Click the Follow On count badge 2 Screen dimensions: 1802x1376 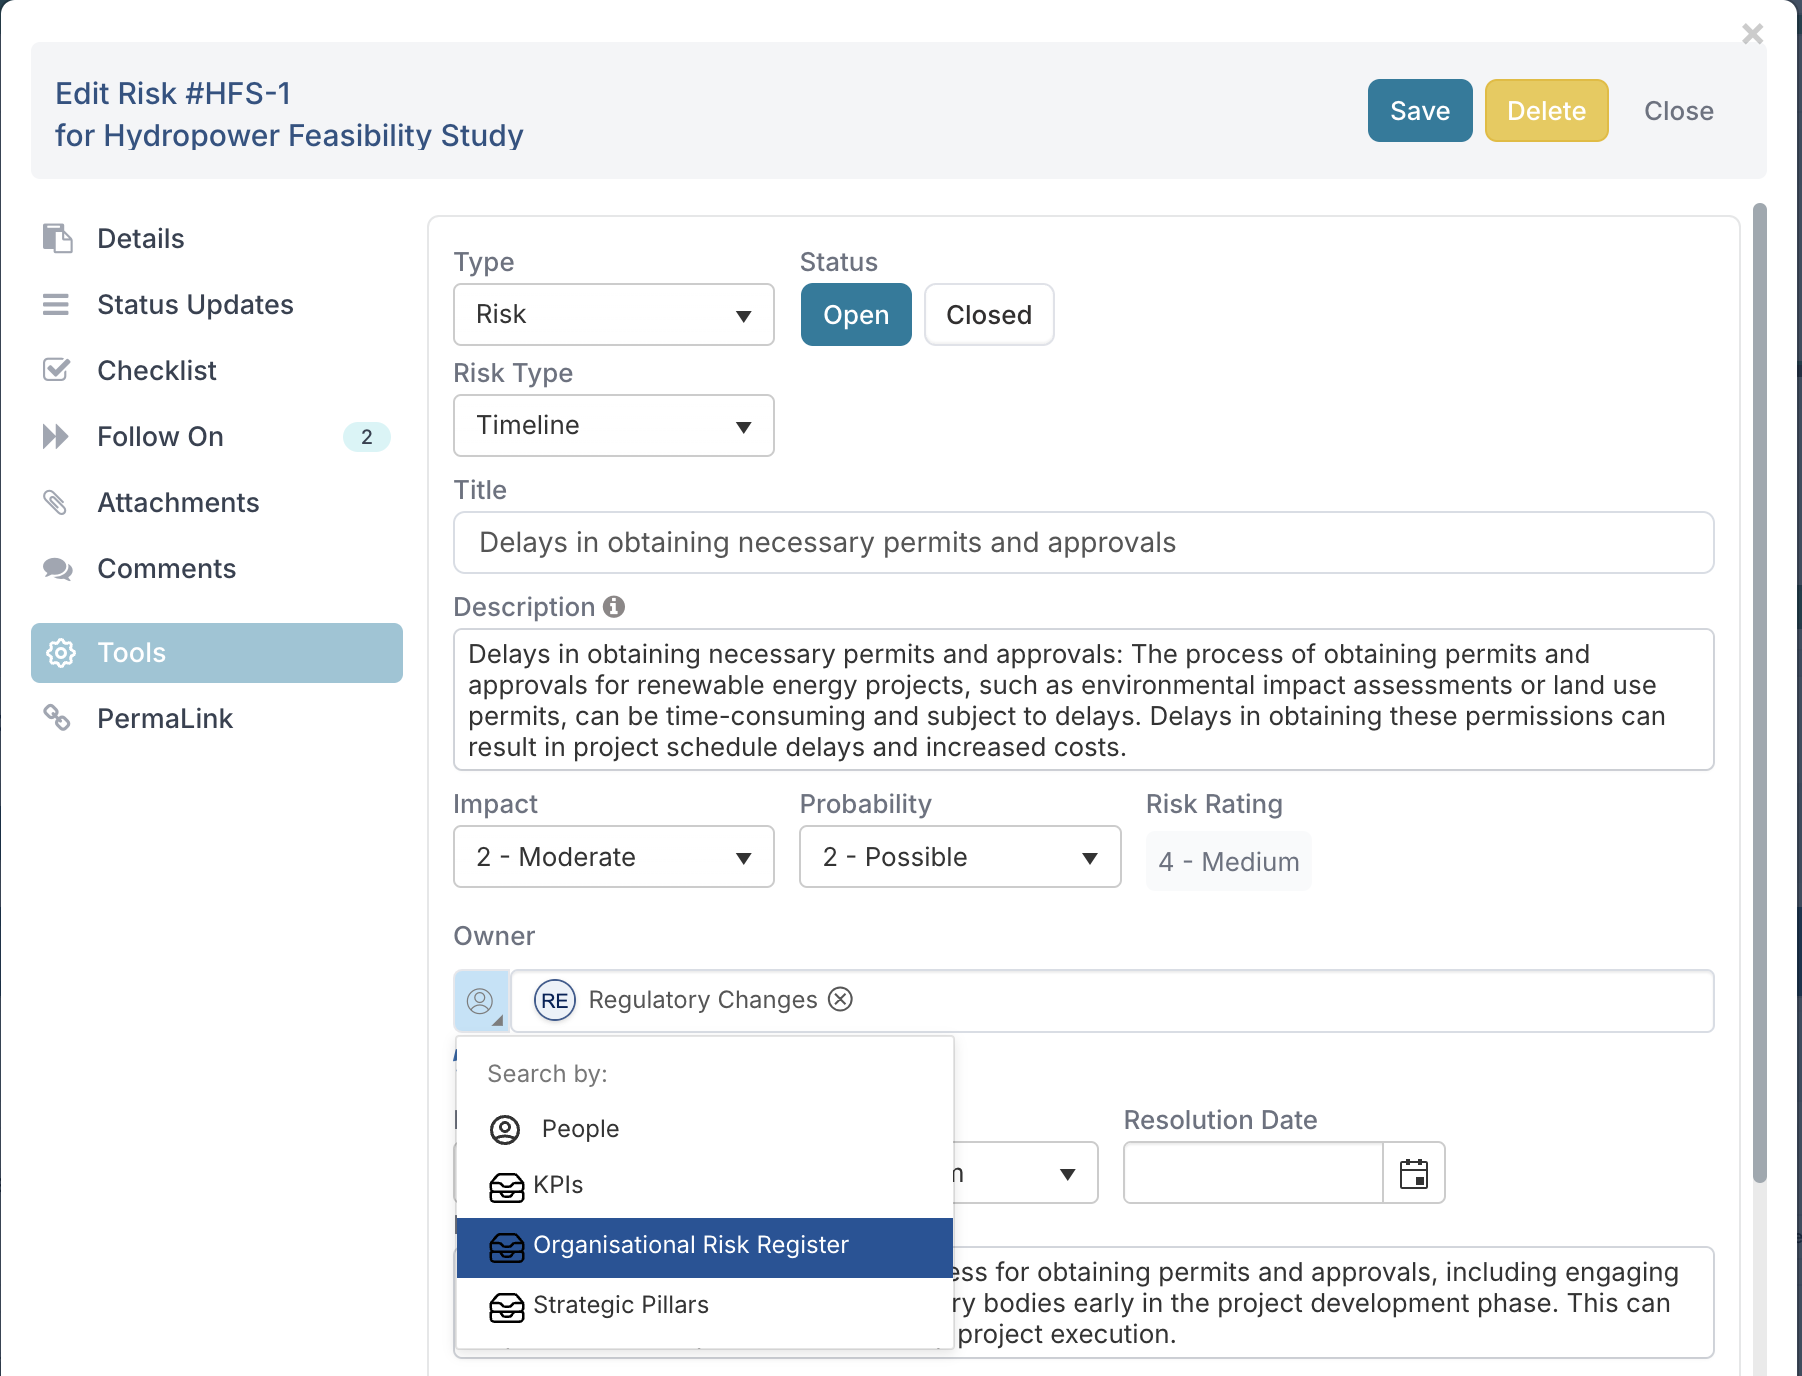(x=366, y=437)
